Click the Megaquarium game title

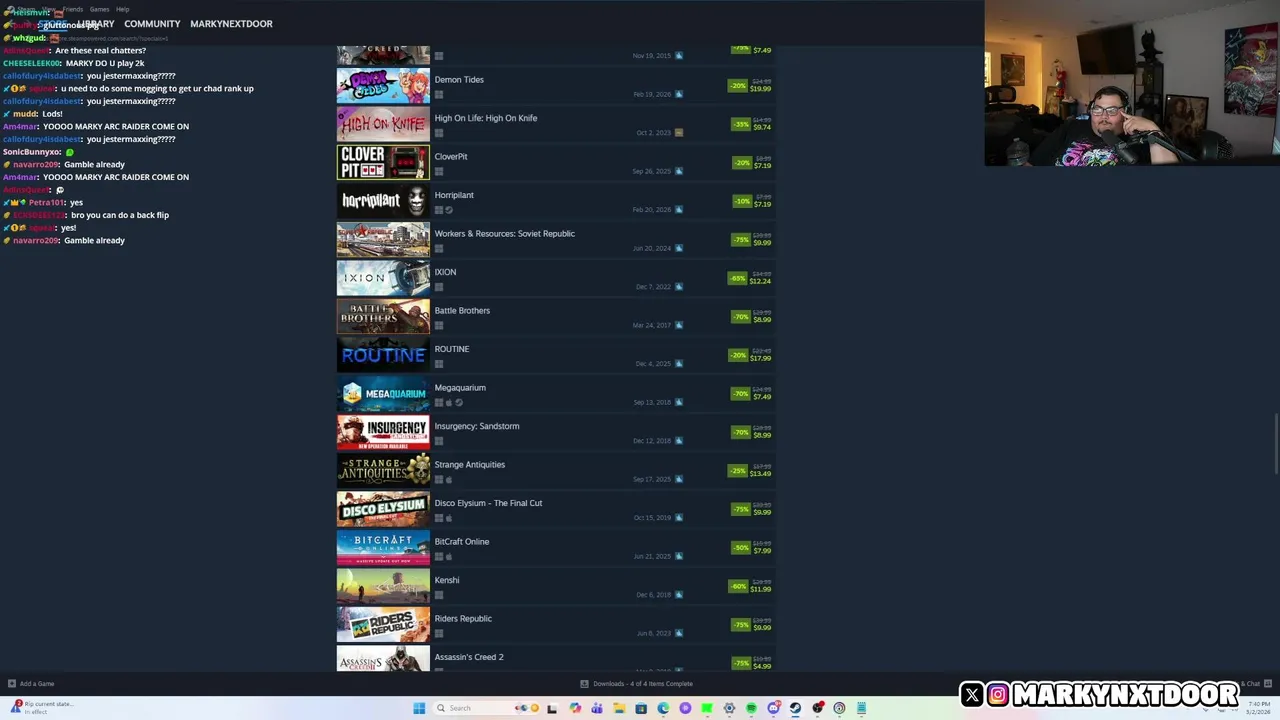pyautogui.click(x=460, y=388)
